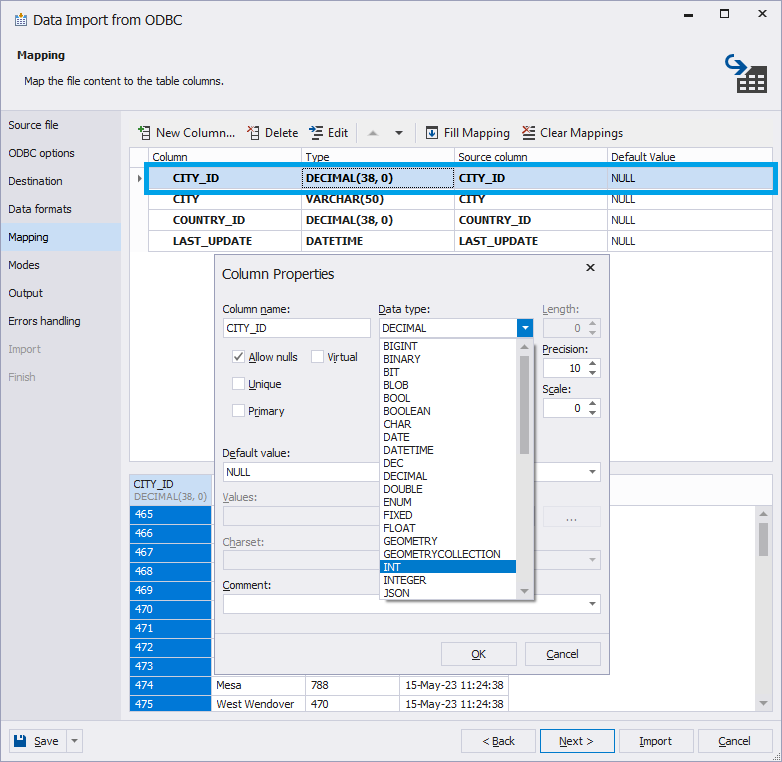Click the data type list scrollbar thumb

524,404
